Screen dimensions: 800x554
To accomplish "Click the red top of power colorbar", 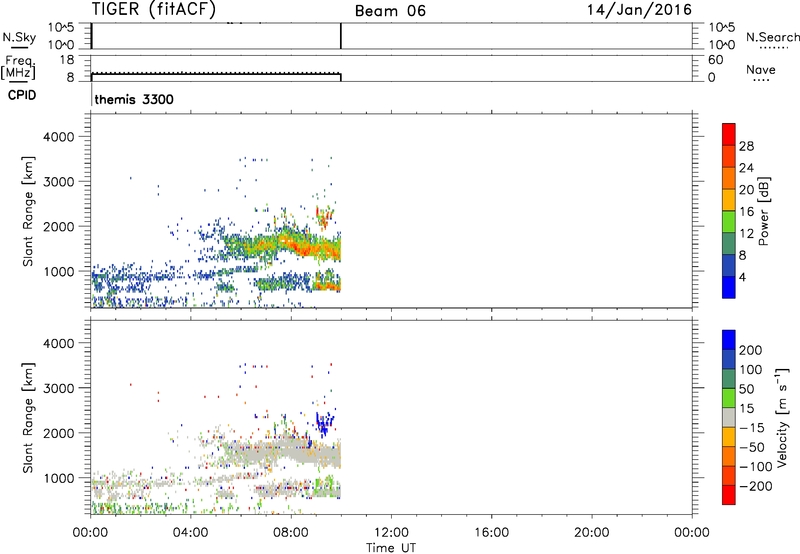I will click(x=729, y=134).
